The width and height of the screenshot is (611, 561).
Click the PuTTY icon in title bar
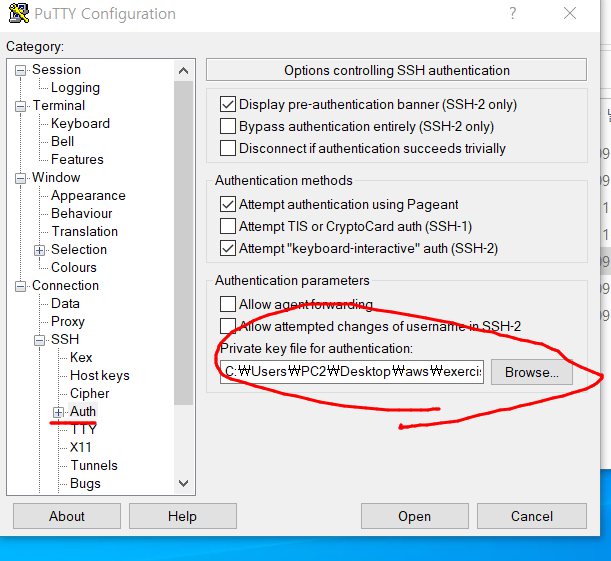tap(19, 14)
